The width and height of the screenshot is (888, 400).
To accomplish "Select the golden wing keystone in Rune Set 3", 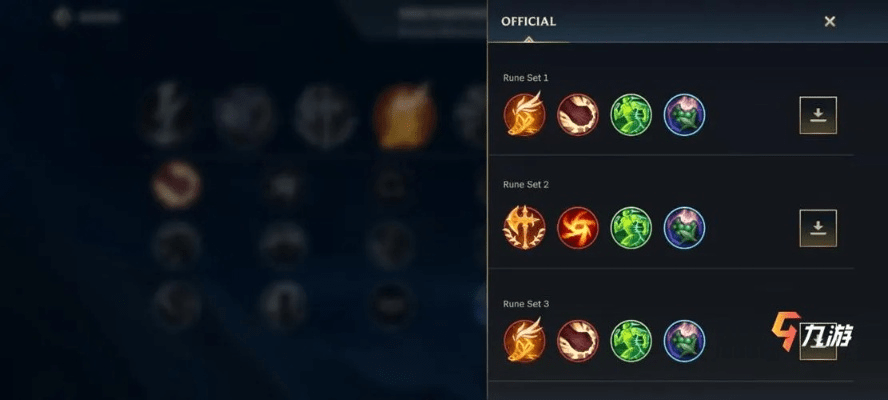I will (x=524, y=341).
